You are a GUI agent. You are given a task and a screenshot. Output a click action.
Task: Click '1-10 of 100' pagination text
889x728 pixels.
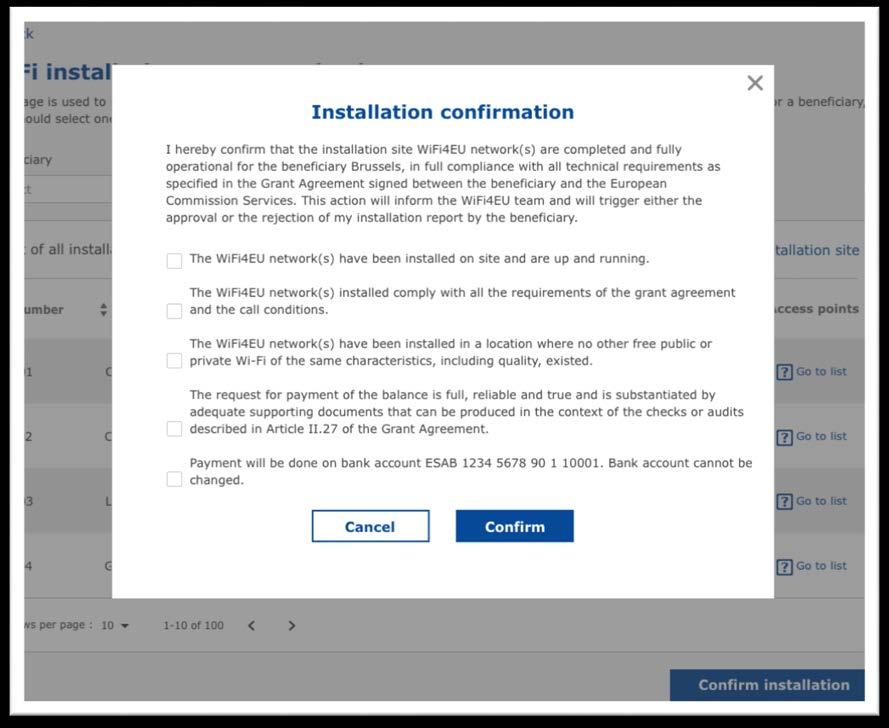(193, 625)
